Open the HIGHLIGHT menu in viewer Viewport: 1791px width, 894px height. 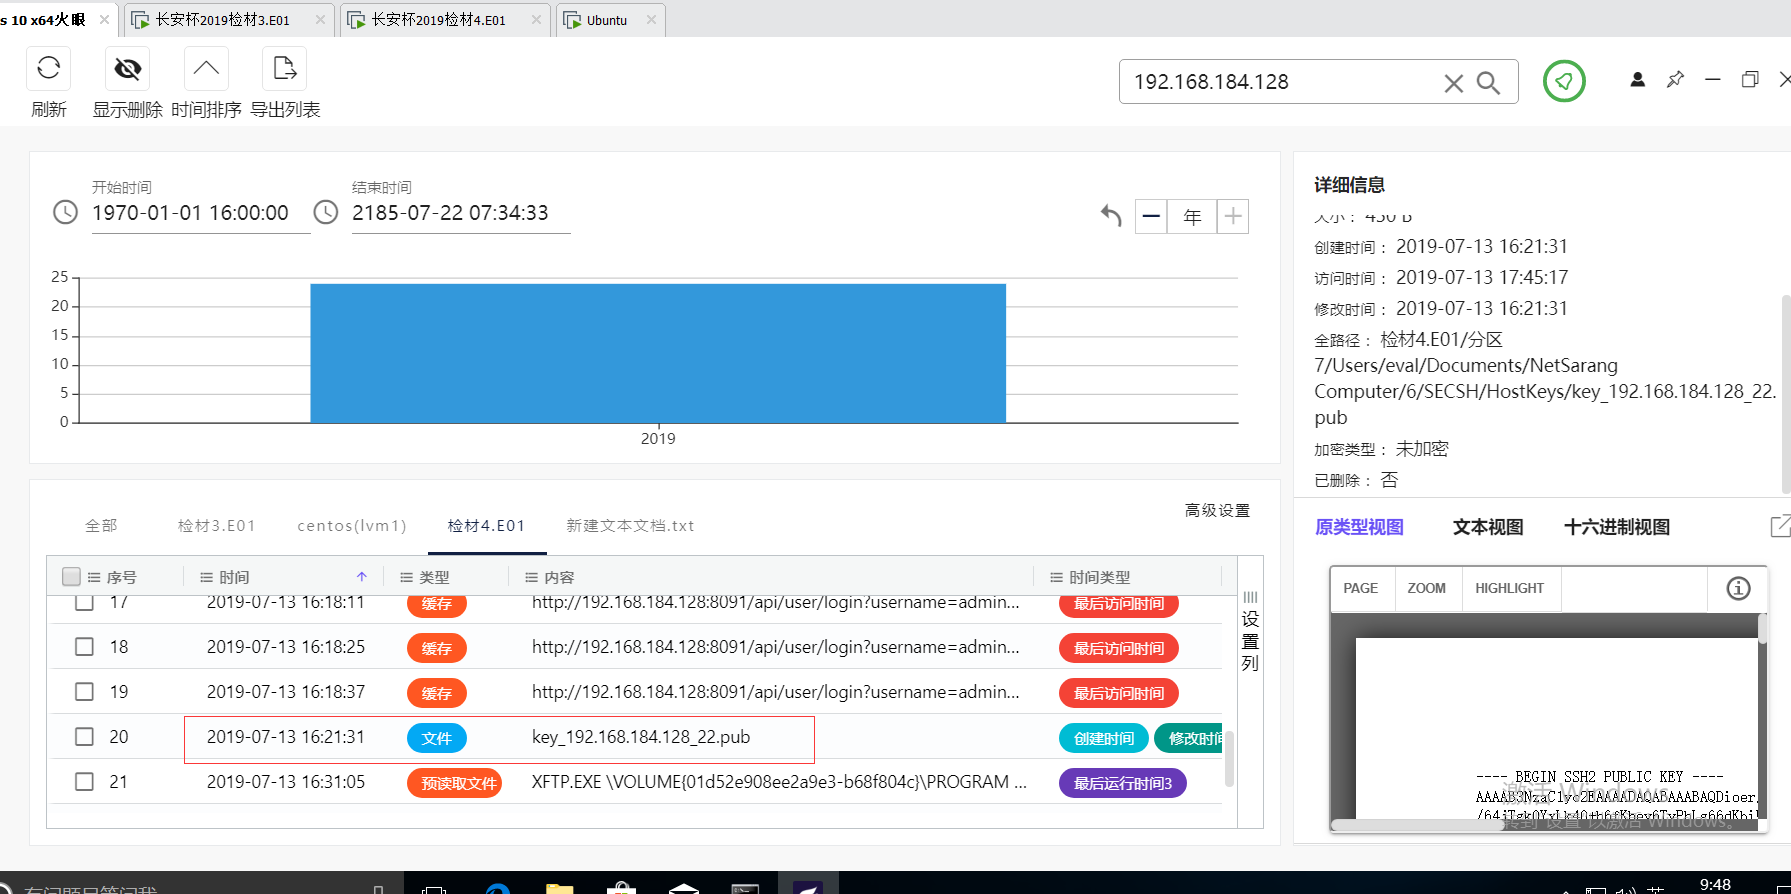(1509, 588)
